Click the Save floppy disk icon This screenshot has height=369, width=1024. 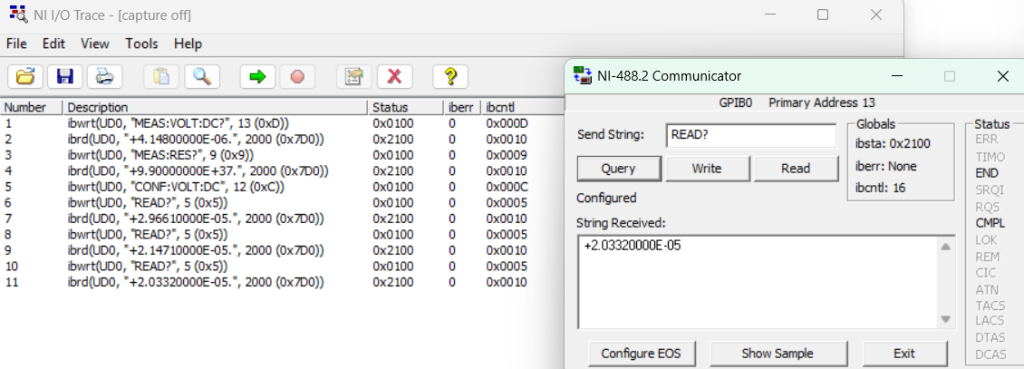(65, 77)
